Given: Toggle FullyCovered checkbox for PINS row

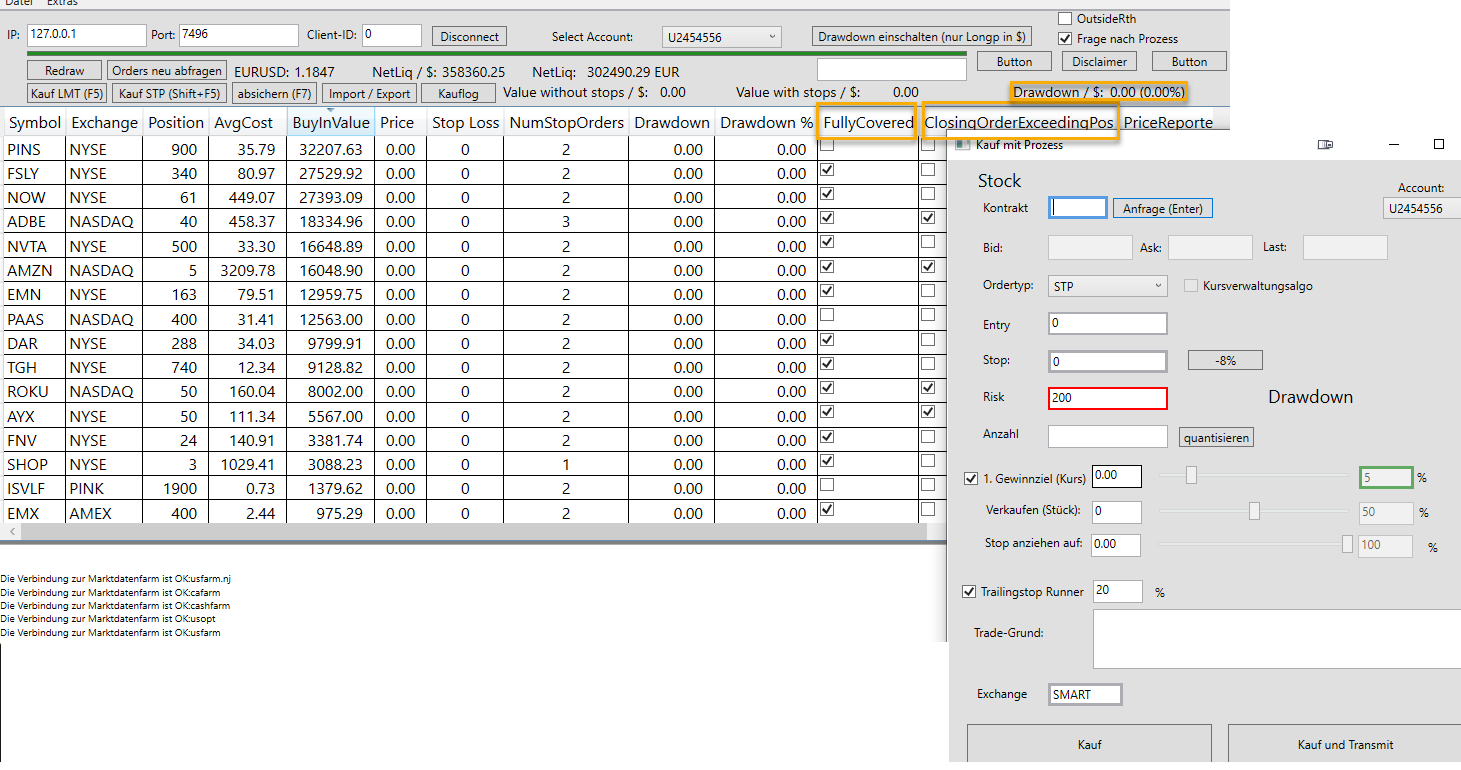Looking at the screenshot, I should tap(827, 146).
